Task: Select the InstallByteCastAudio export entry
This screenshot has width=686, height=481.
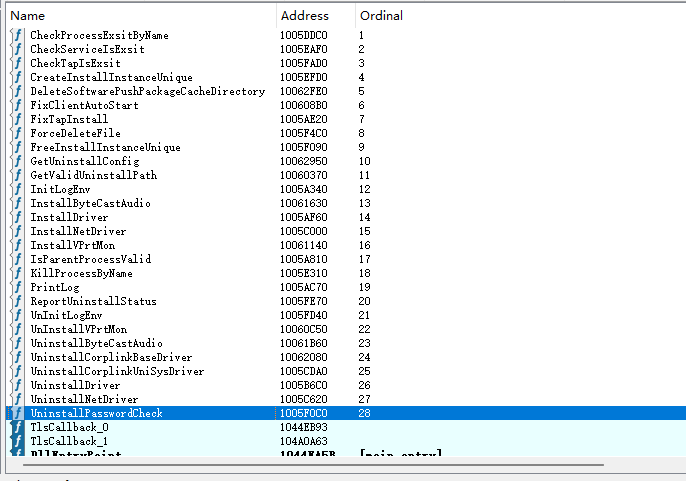Action: tap(90, 203)
